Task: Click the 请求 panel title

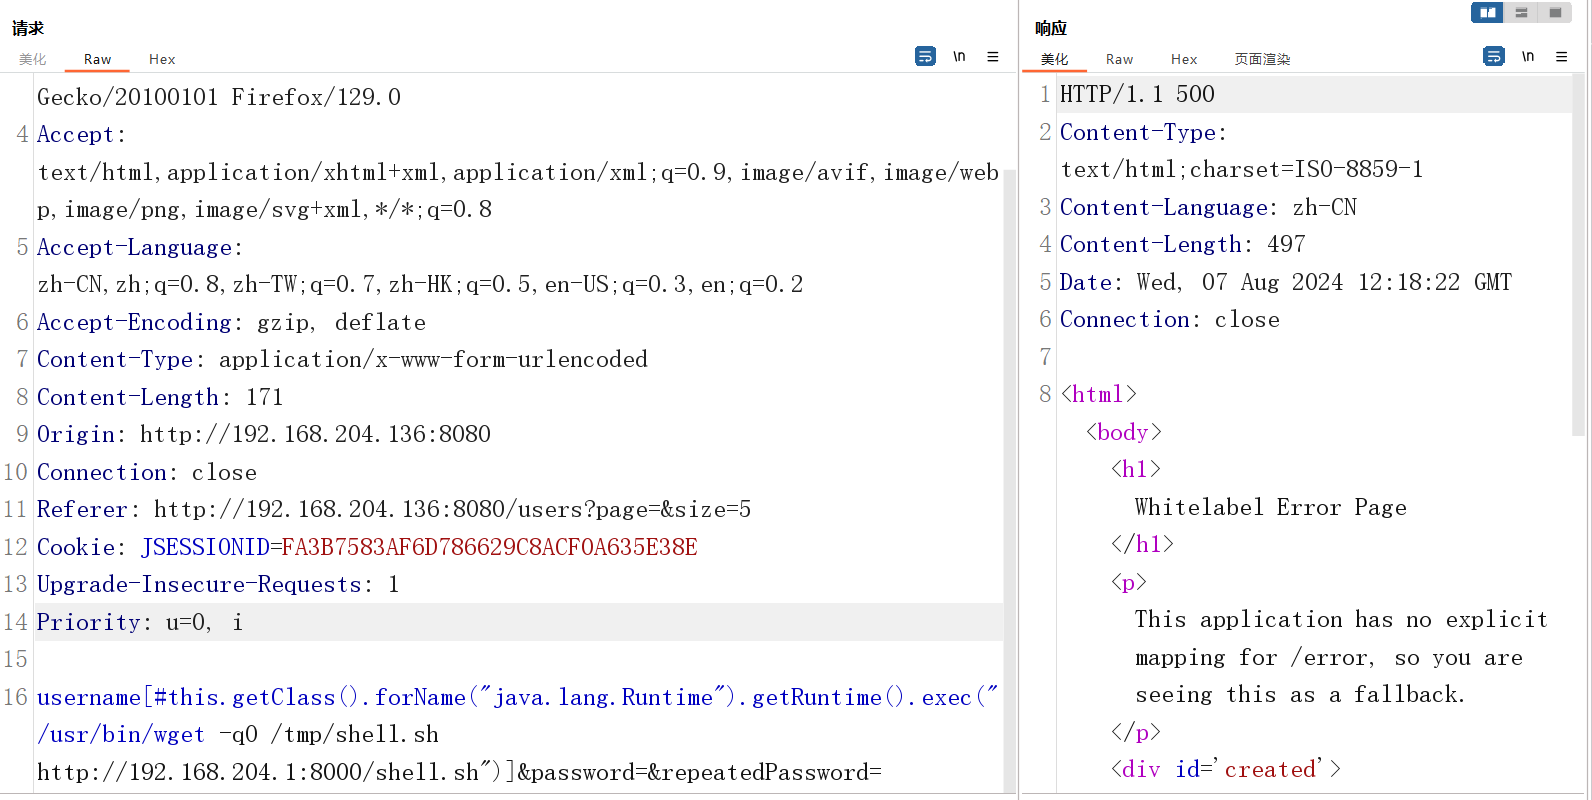Action: (x=28, y=28)
